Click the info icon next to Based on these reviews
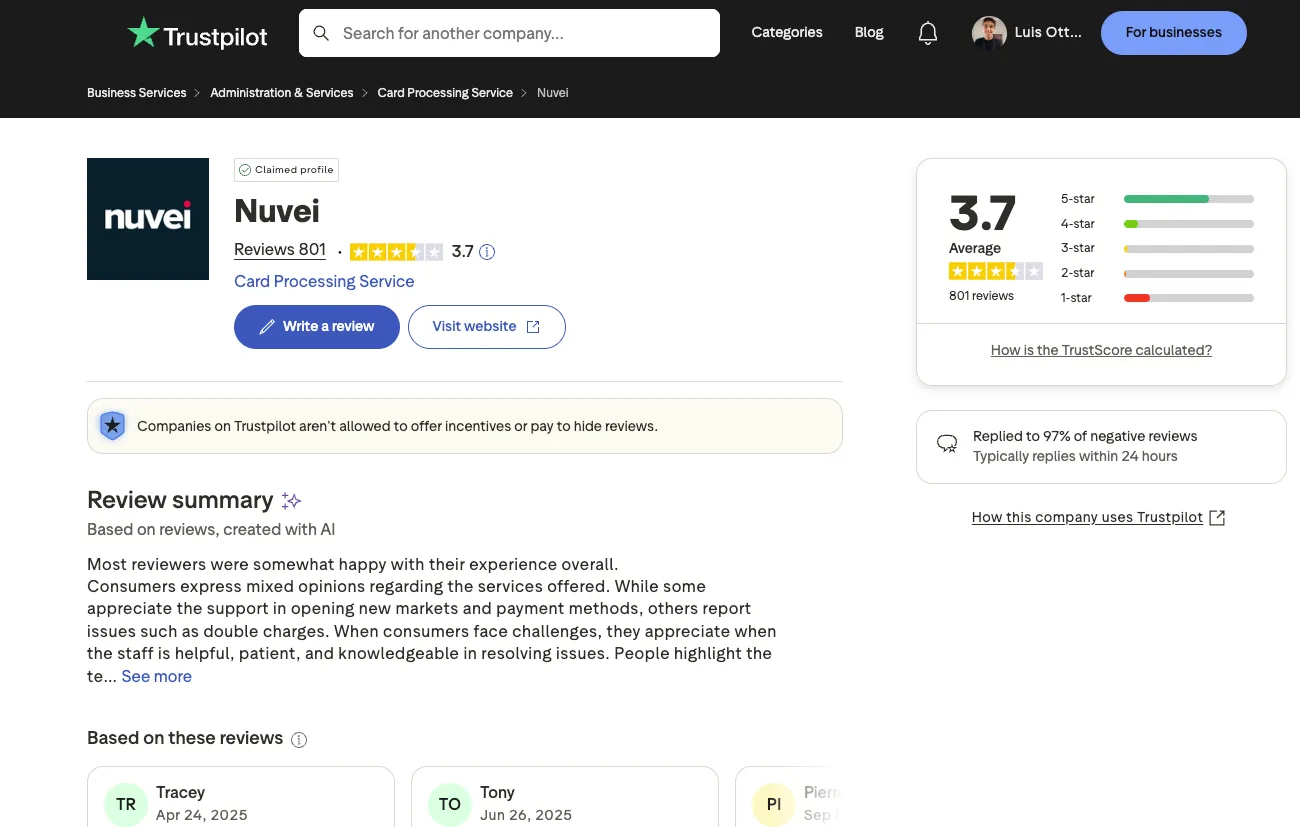This screenshot has width=1300, height=827. click(x=299, y=739)
